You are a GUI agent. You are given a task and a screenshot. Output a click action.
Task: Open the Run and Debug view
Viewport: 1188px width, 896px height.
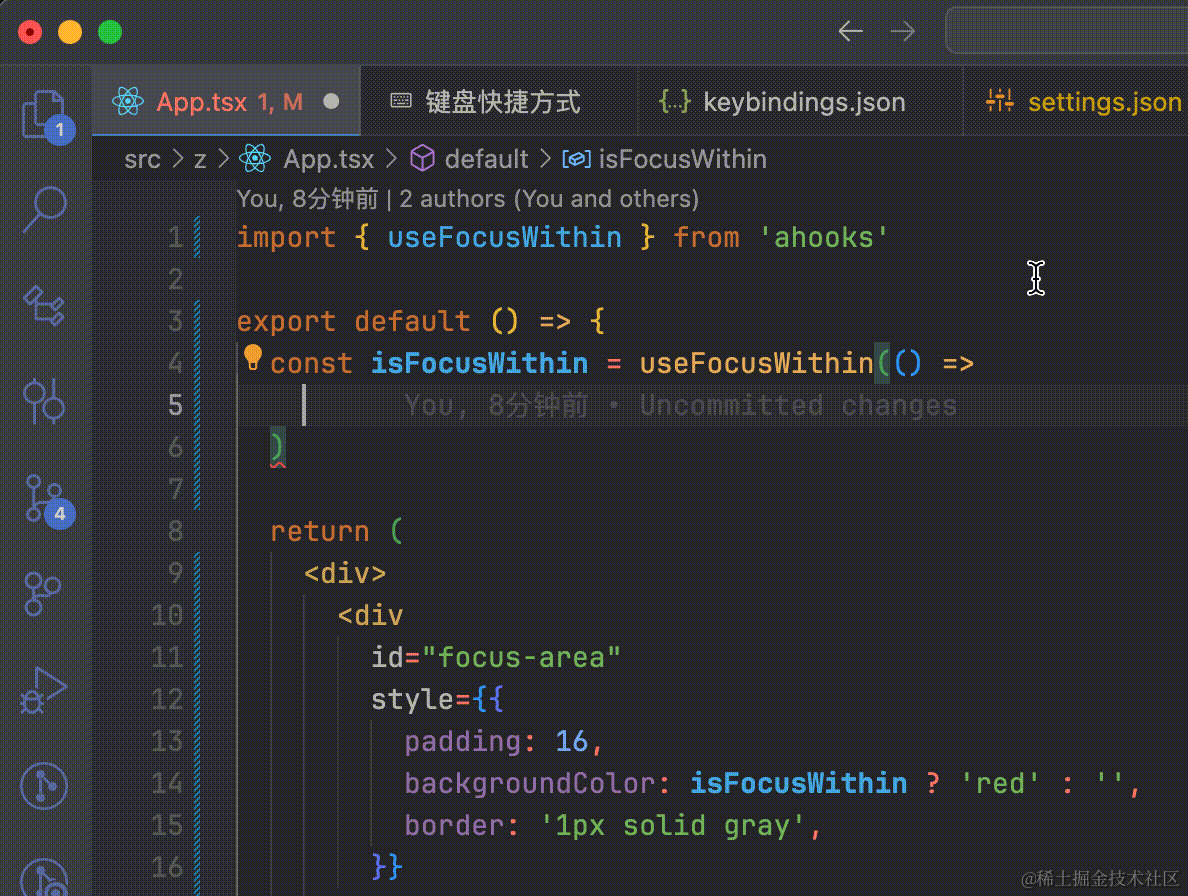coord(45,690)
